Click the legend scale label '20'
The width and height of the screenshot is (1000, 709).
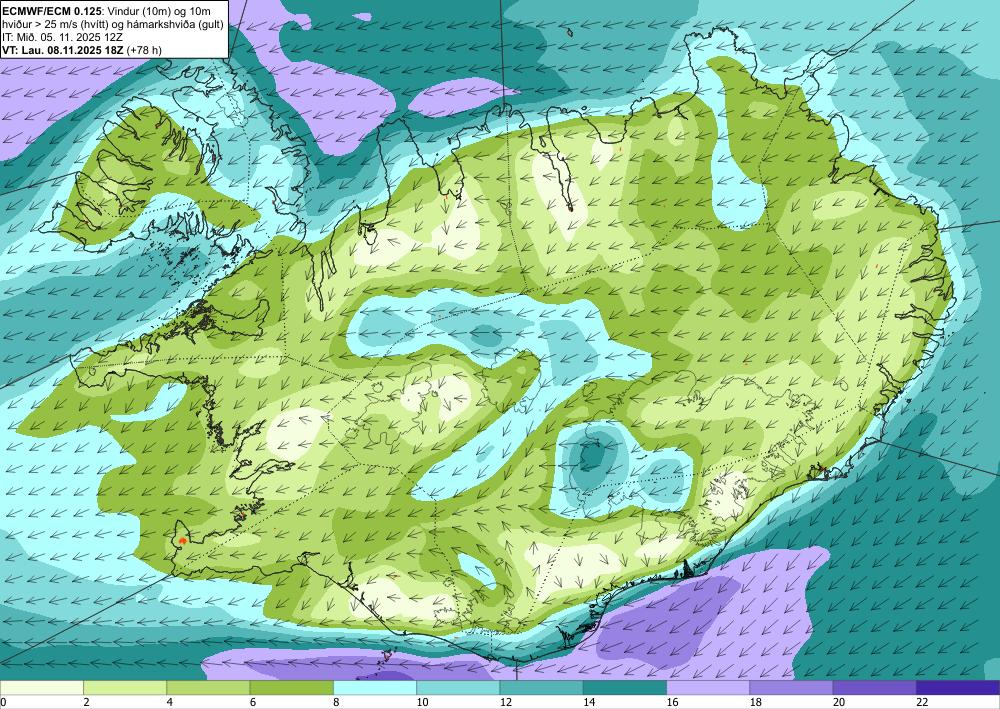tap(839, 702)
